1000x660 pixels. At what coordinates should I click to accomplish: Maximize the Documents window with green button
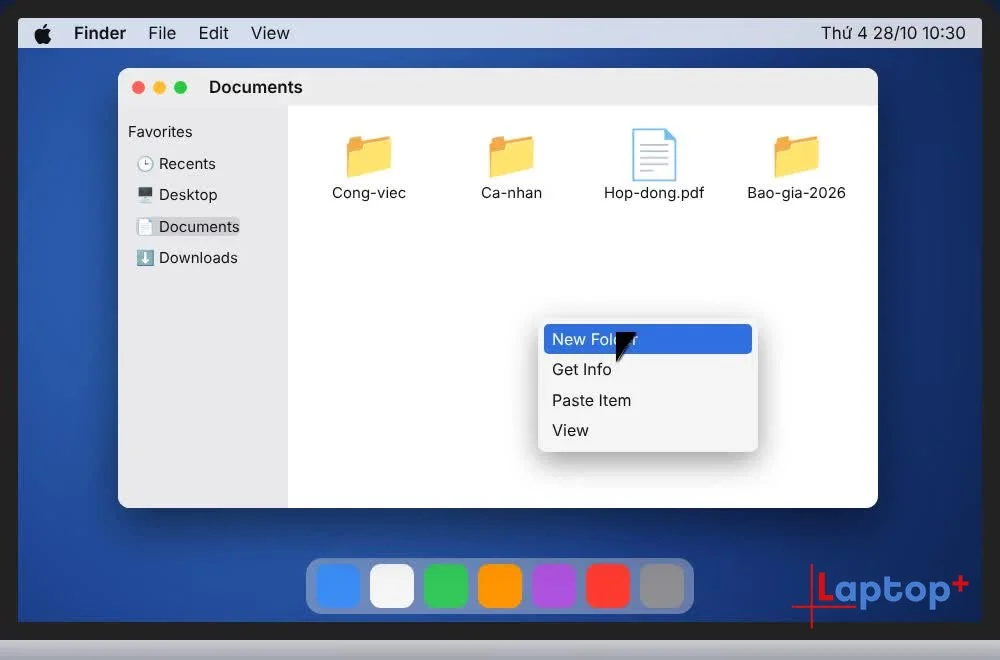coord(180,87)
